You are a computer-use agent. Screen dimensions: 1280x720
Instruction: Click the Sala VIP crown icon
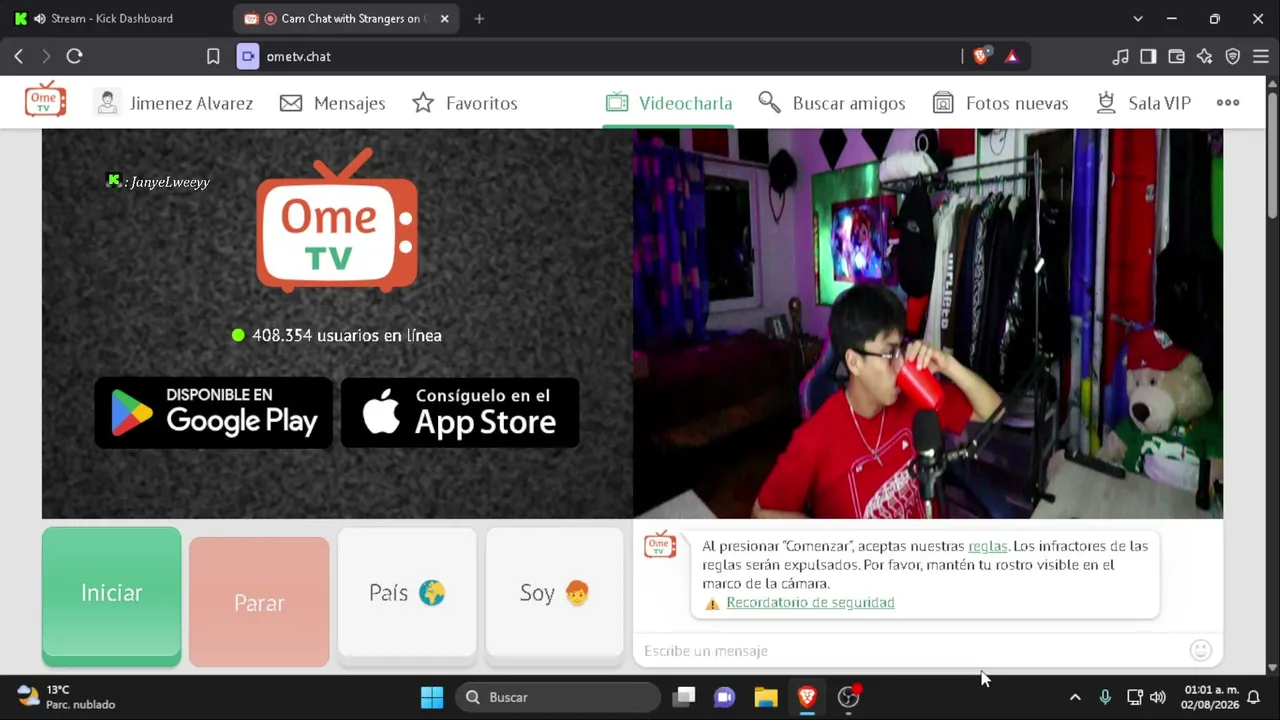[x=1106, y=103]
